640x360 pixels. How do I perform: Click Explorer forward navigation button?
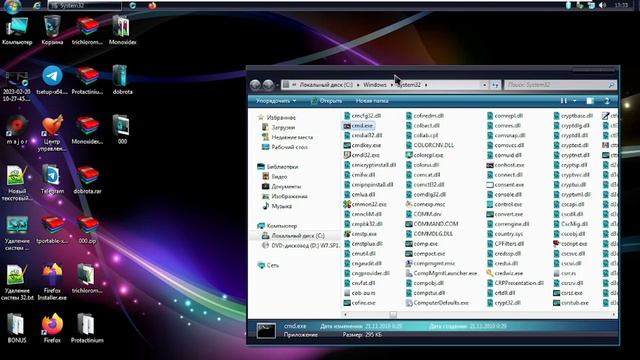coord(268,85)
